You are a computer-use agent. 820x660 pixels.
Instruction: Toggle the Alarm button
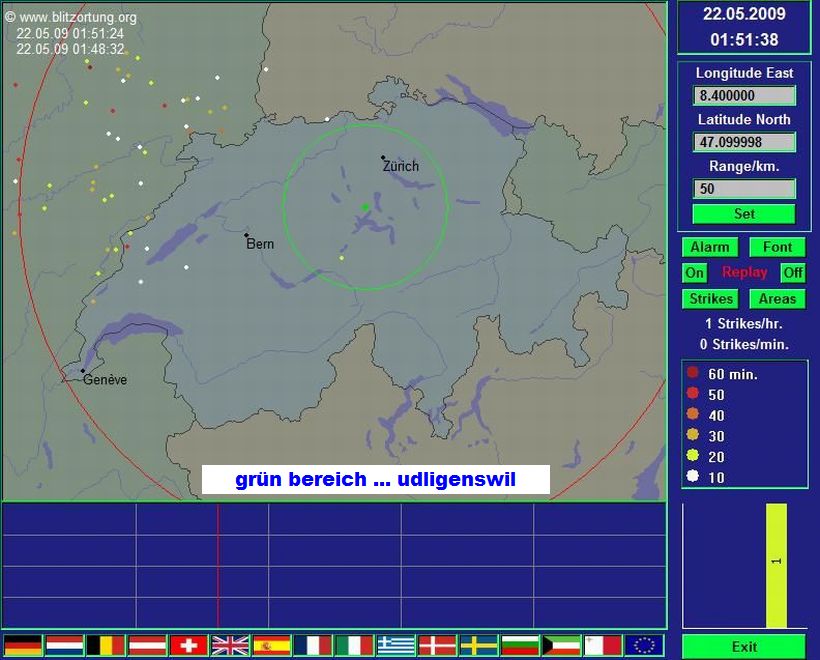pos(710,247)
